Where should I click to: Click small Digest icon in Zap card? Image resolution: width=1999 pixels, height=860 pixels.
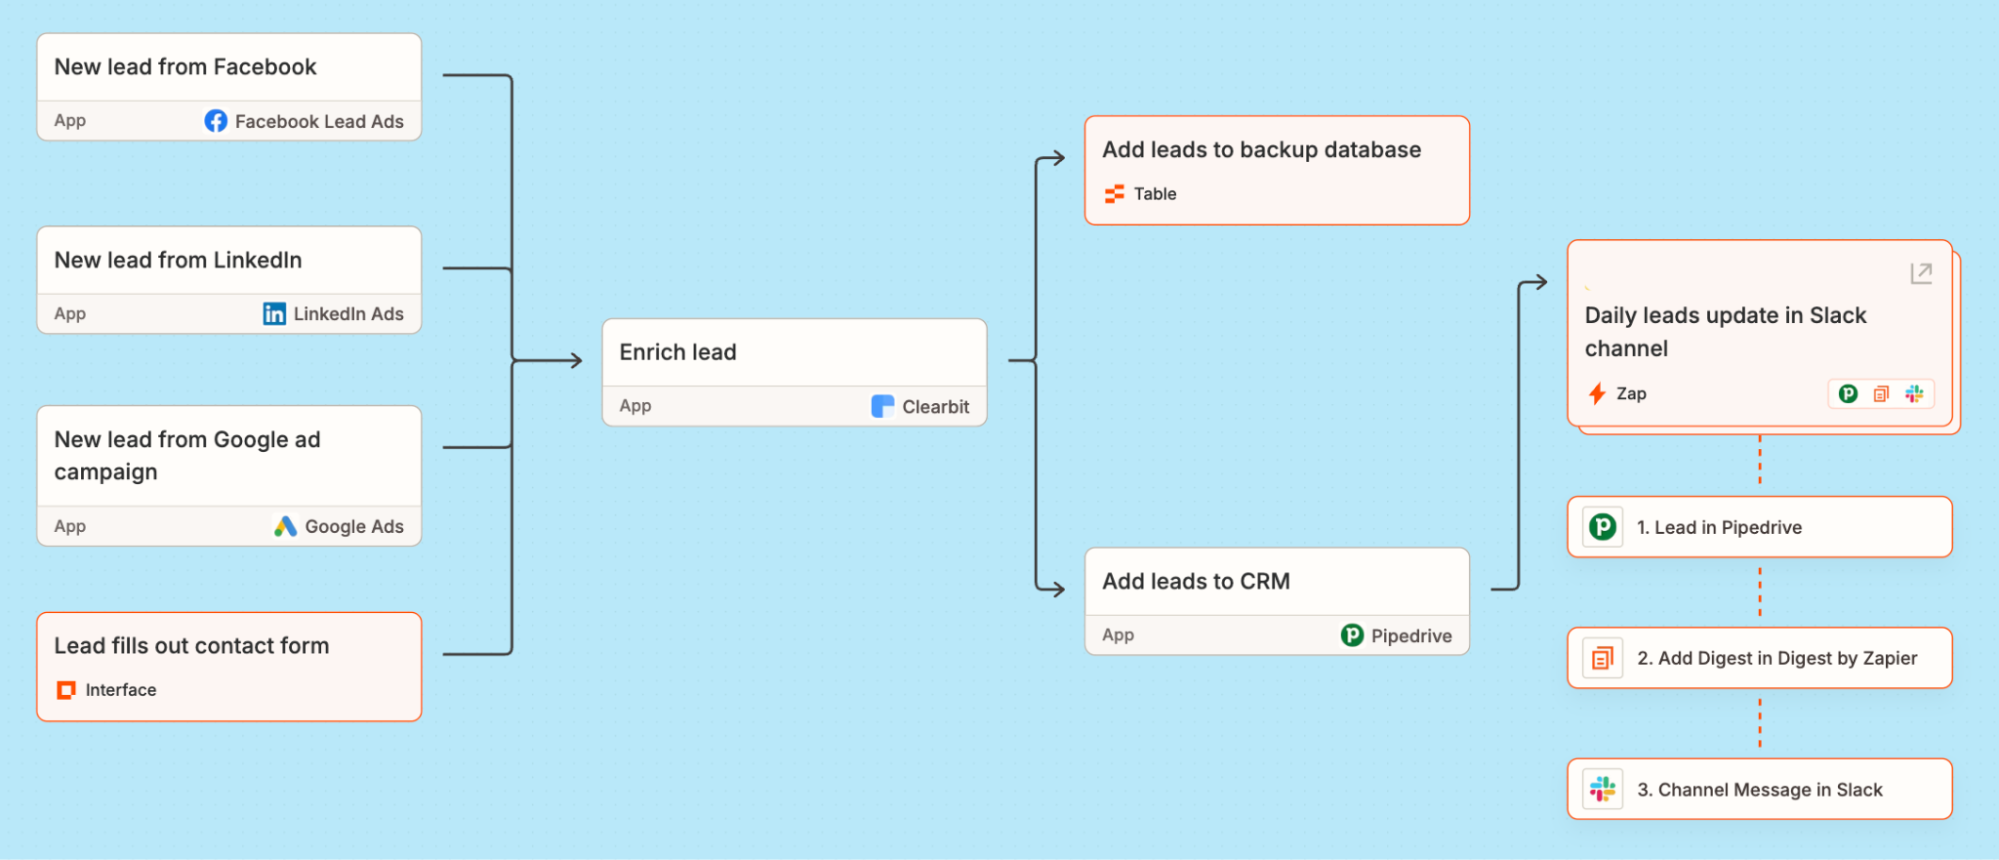tap(1881, 394)
